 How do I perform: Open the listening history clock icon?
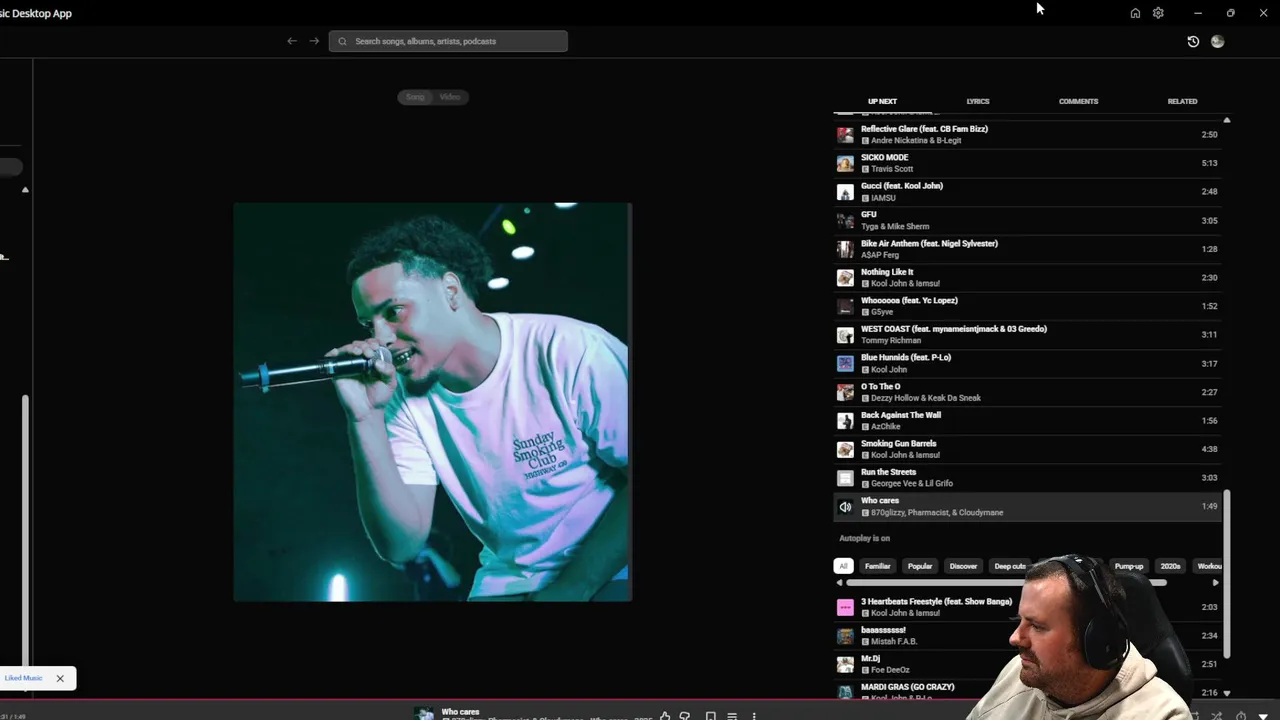(1193, 41)
